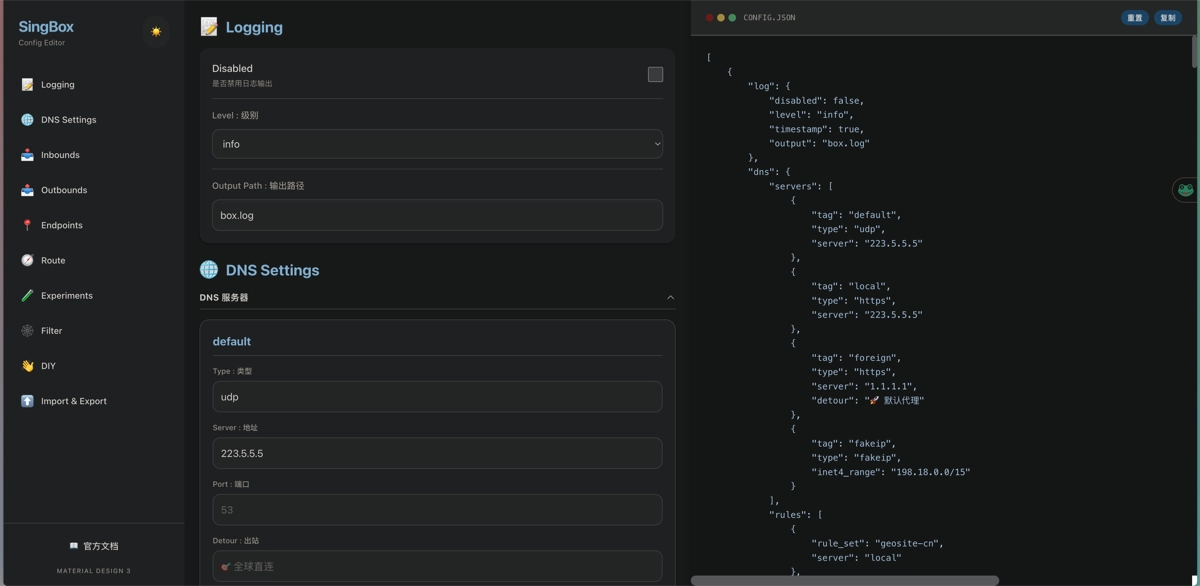Click the 复制 copy button

(x=1167, y=18)
